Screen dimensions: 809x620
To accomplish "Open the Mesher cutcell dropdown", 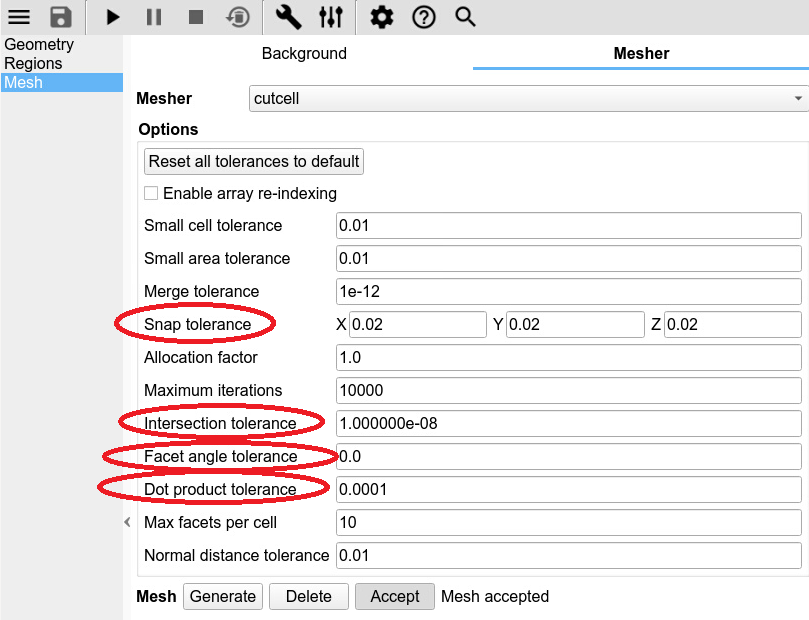I will (x=528, y=99).
